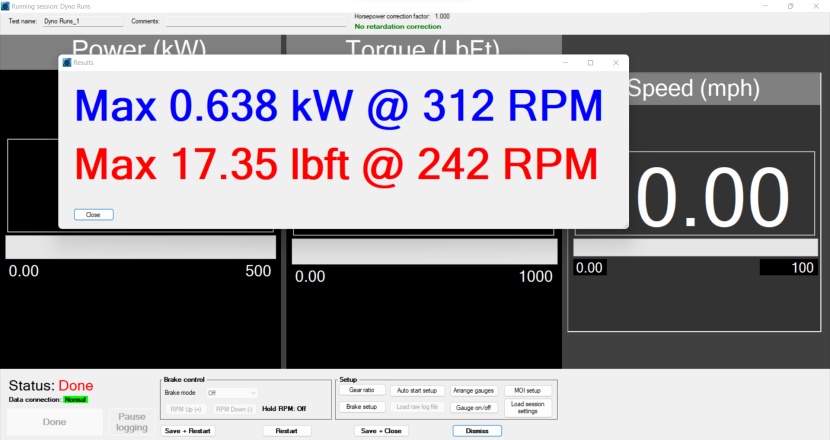This screenshot has width=830, height=440.
Task: Click No retardation correction text
Action: tap(398, 26)
